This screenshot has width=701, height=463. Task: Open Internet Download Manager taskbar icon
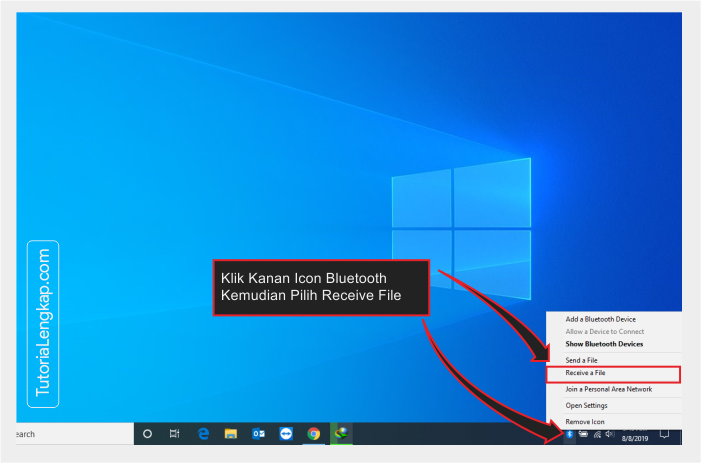(342, 434)
